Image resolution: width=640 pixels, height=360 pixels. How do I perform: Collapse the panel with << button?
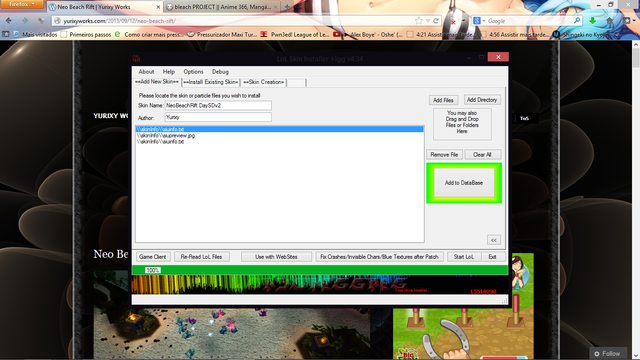(x=494, y=240)
